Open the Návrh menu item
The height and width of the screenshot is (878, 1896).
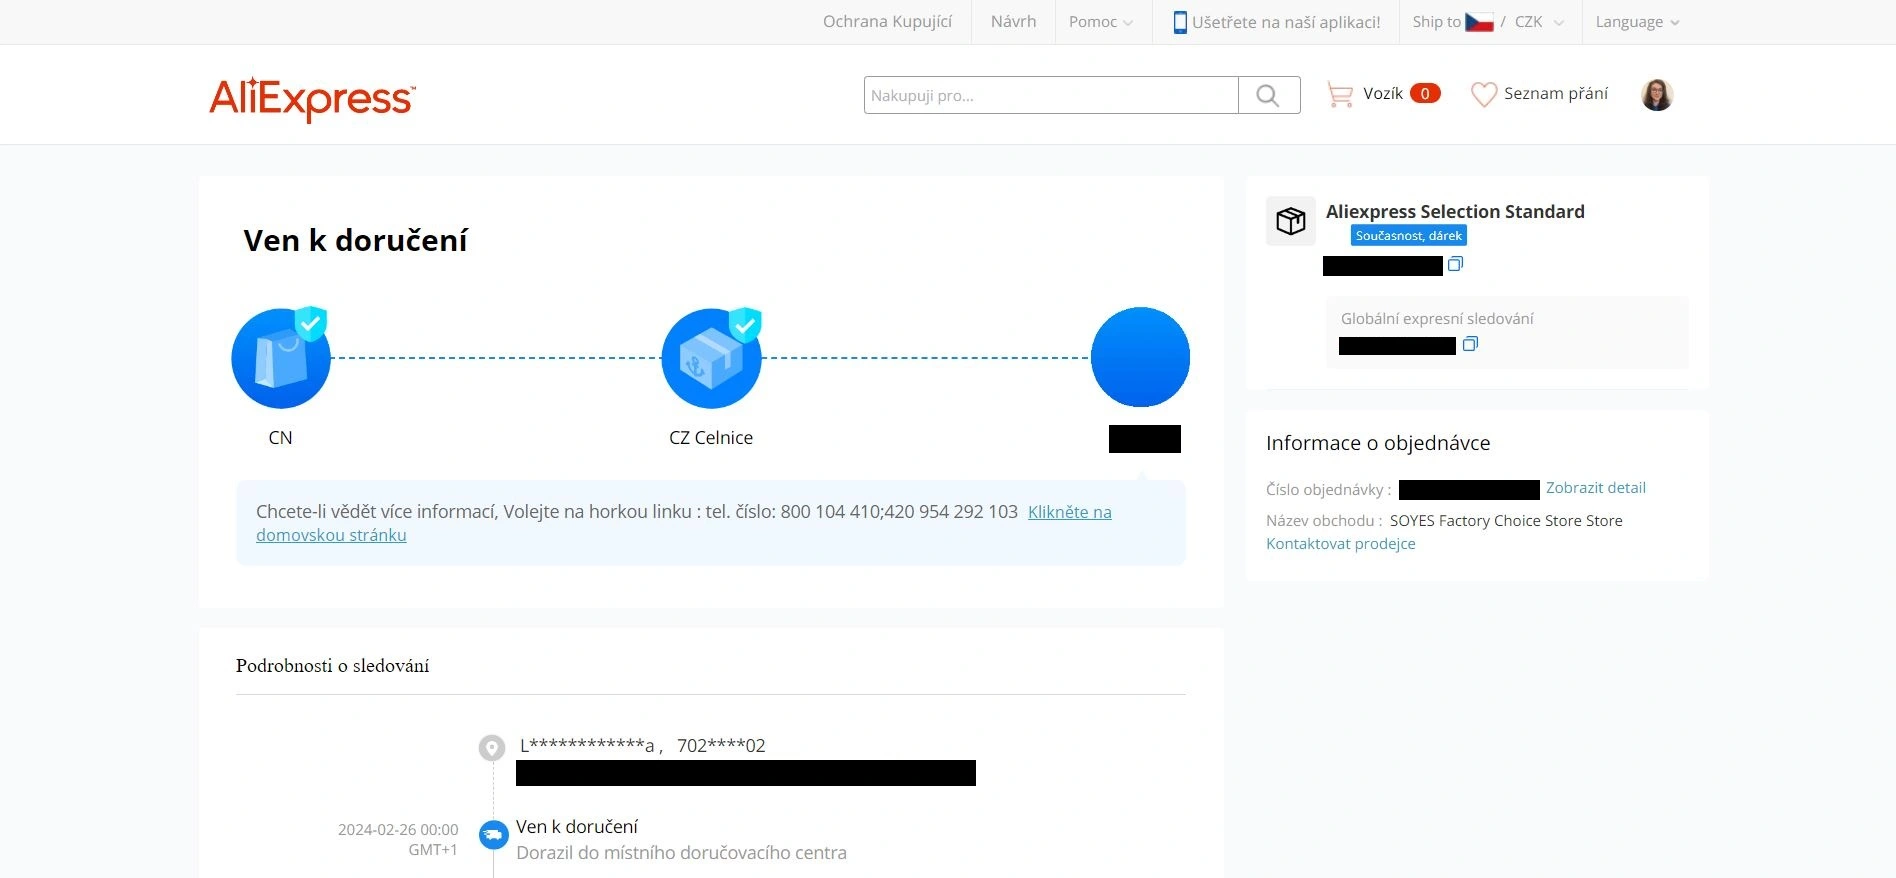click(1013, 22)
